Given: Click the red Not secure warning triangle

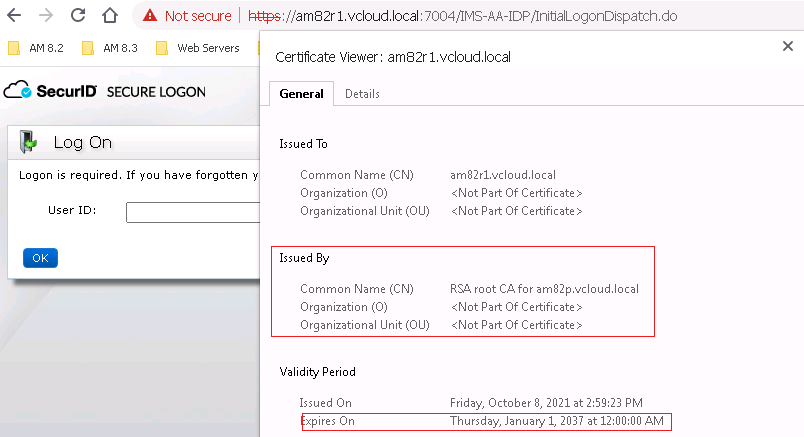Looking at the screenshot, I should pyautogui.click(x=150, y=16).
